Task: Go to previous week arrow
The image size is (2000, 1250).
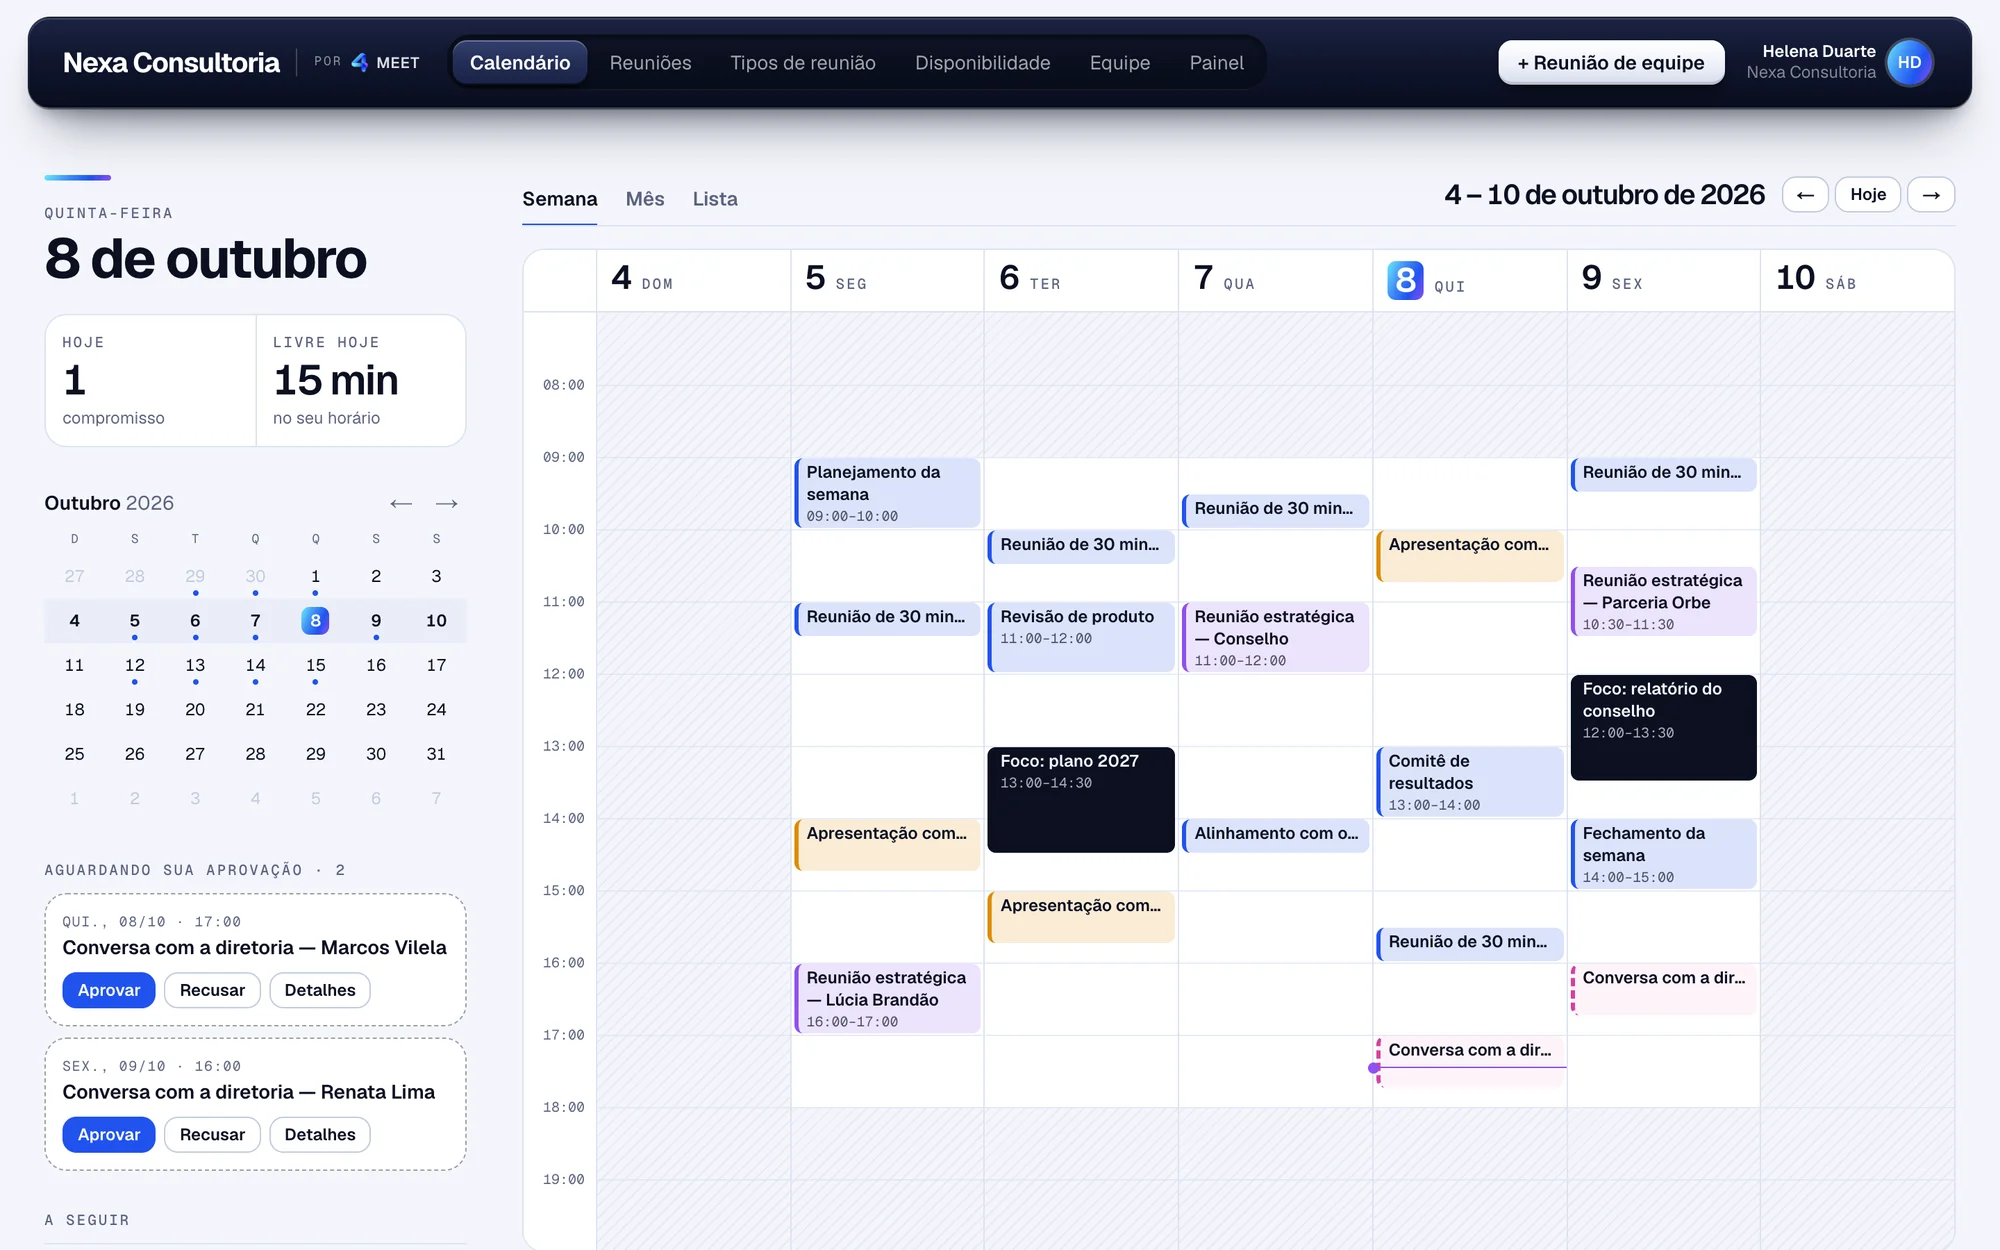Action: [1805, 195]
